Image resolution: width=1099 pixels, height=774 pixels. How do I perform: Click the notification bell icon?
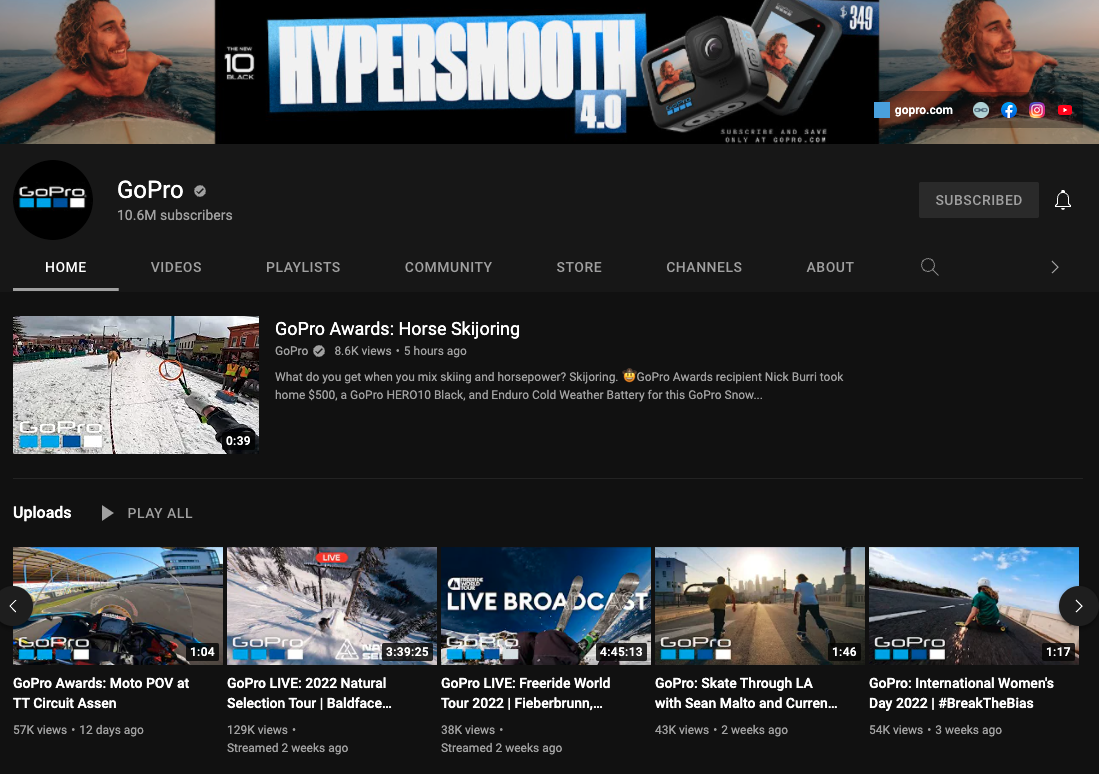1063,200
